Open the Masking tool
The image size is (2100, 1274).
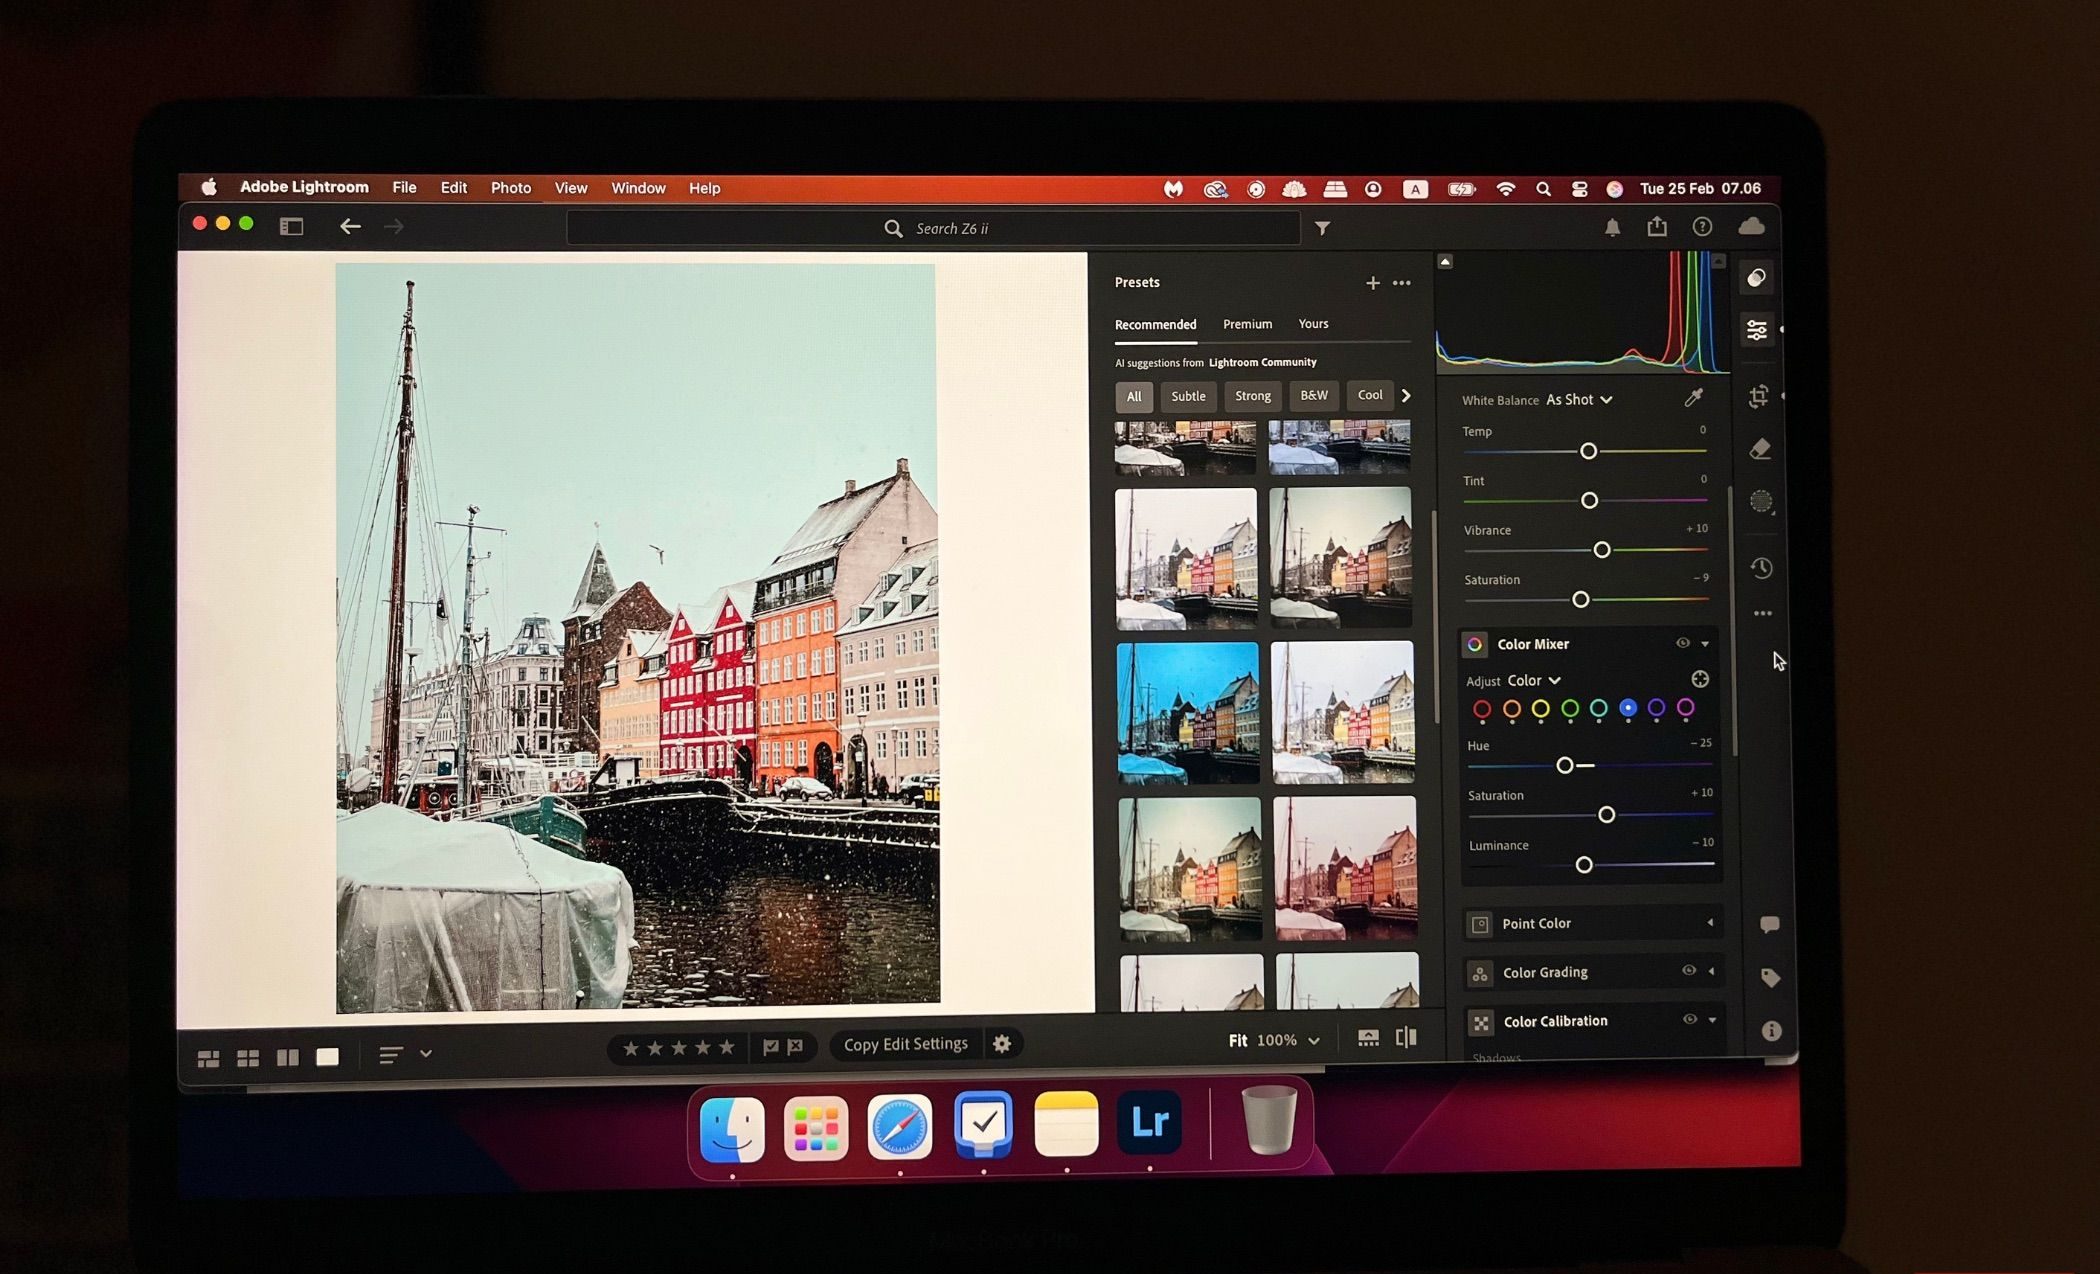pyautogui.click(x=1761, y=501)
